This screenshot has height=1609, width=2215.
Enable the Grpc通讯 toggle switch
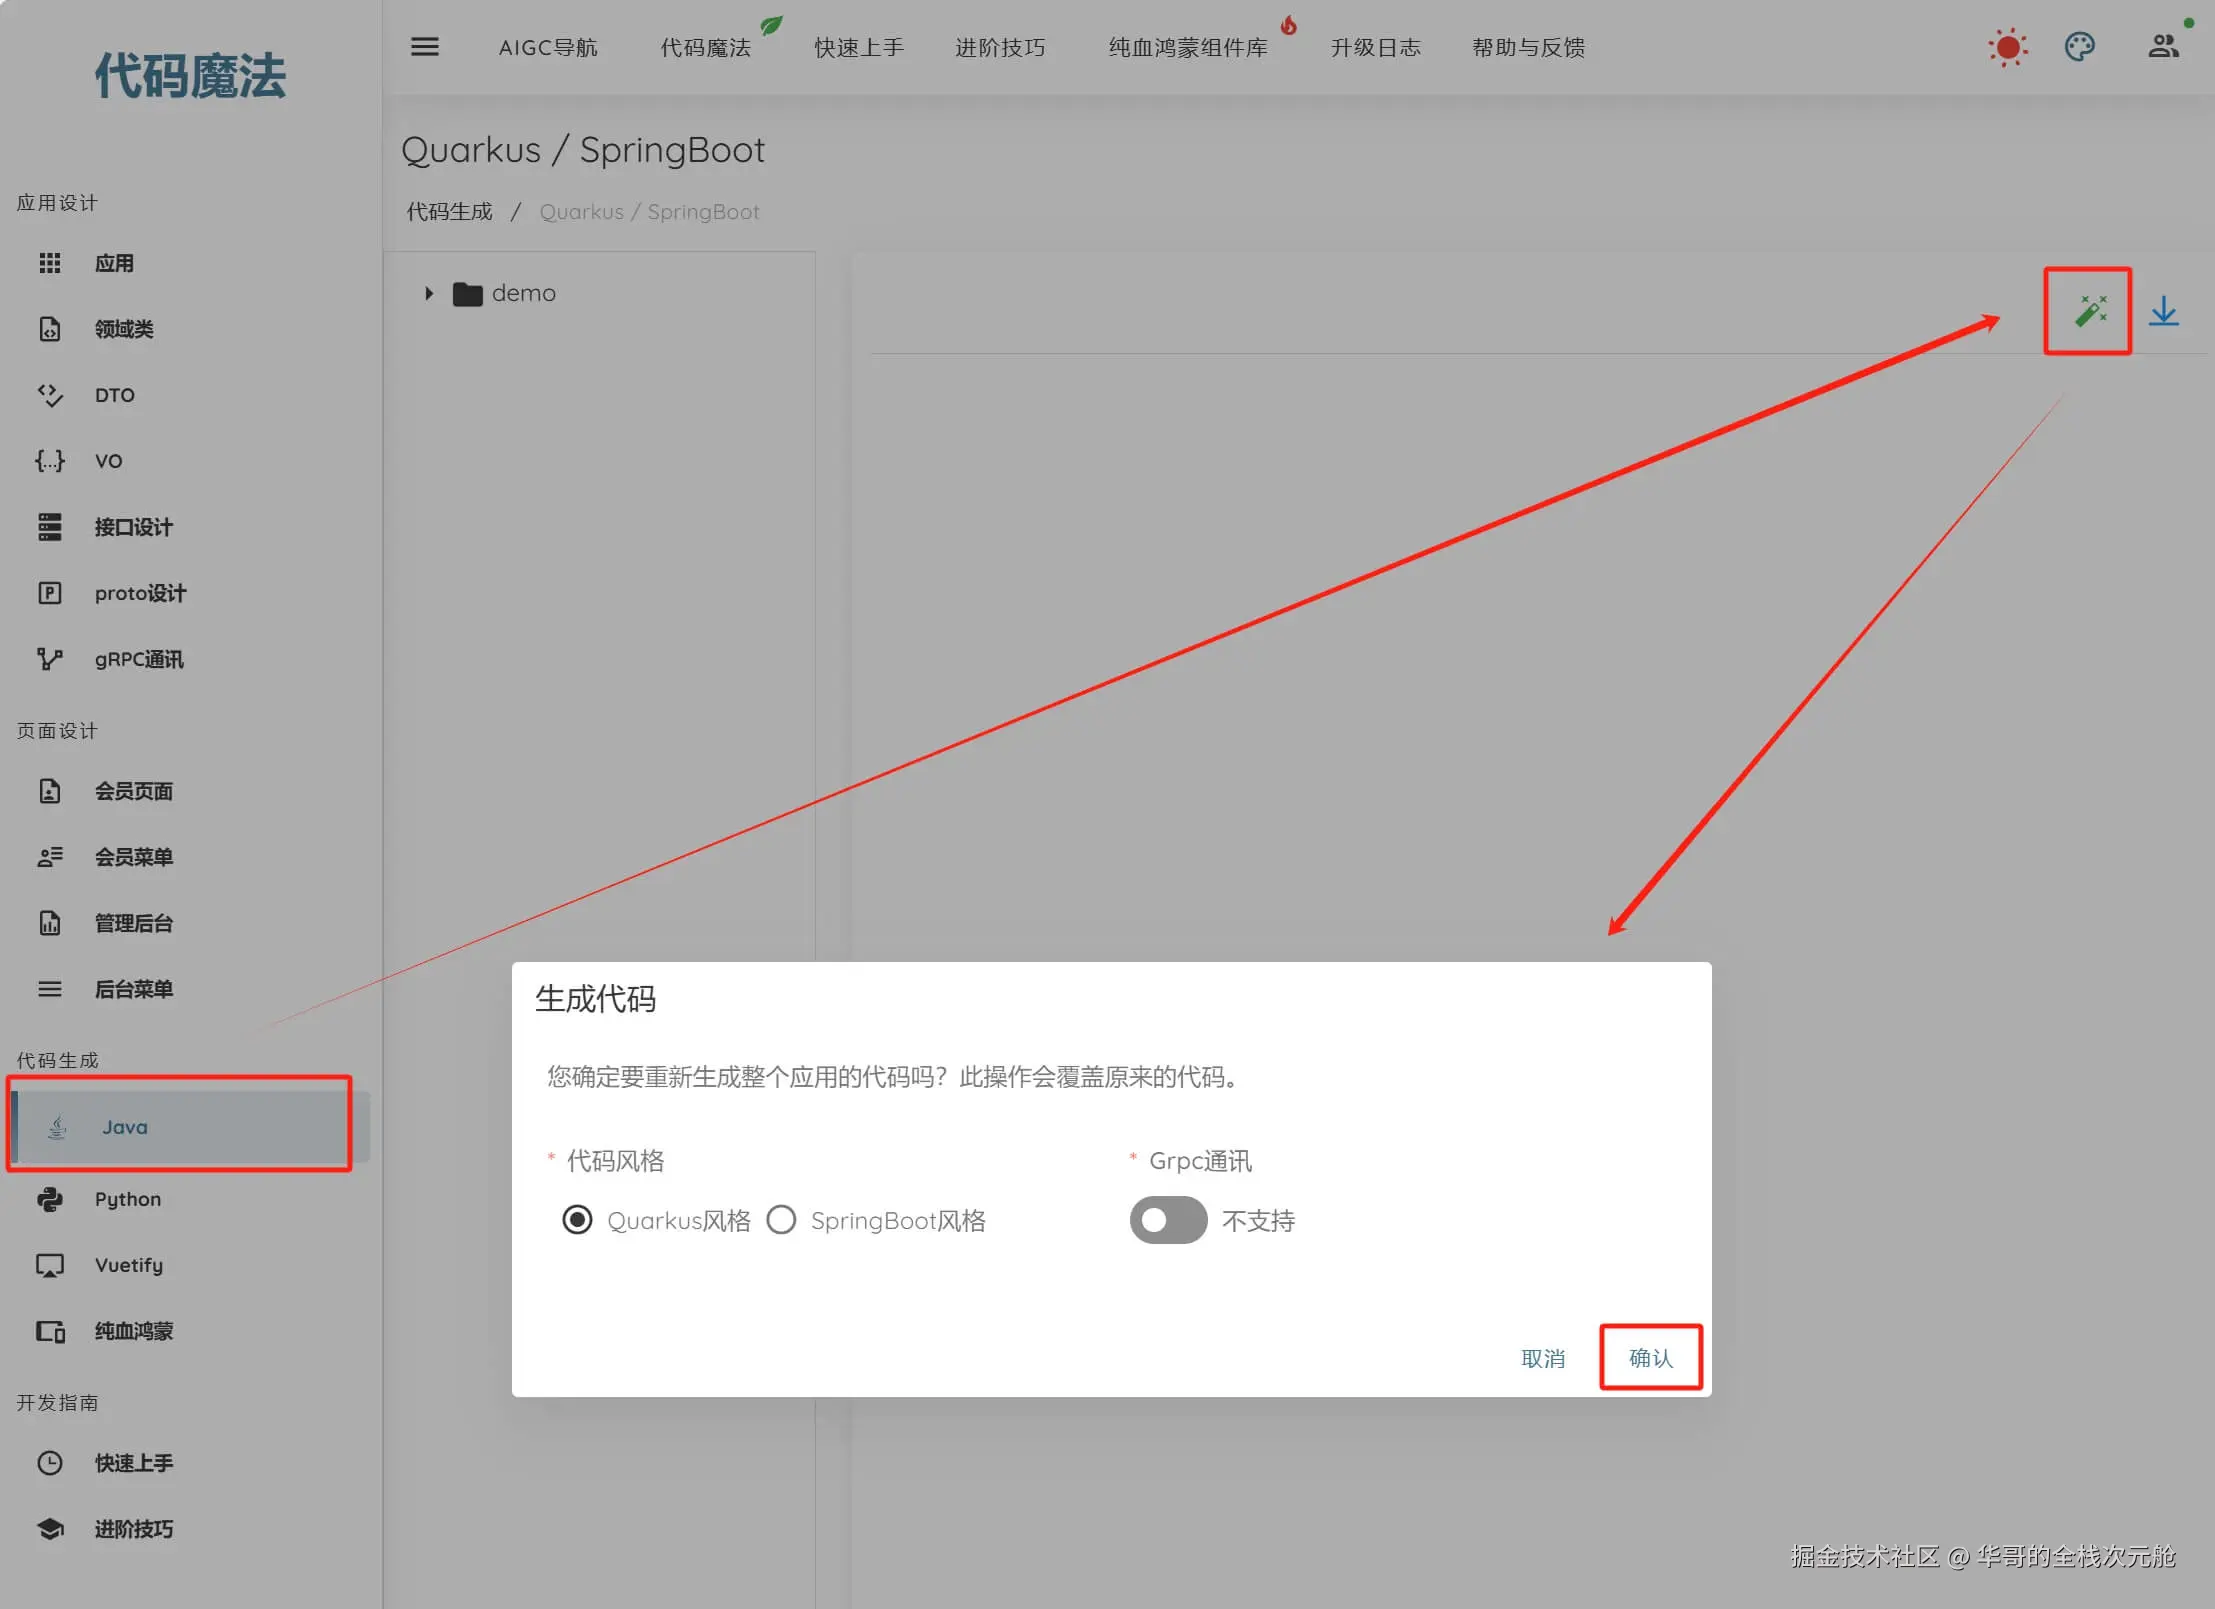[x=1167, y=1220]
